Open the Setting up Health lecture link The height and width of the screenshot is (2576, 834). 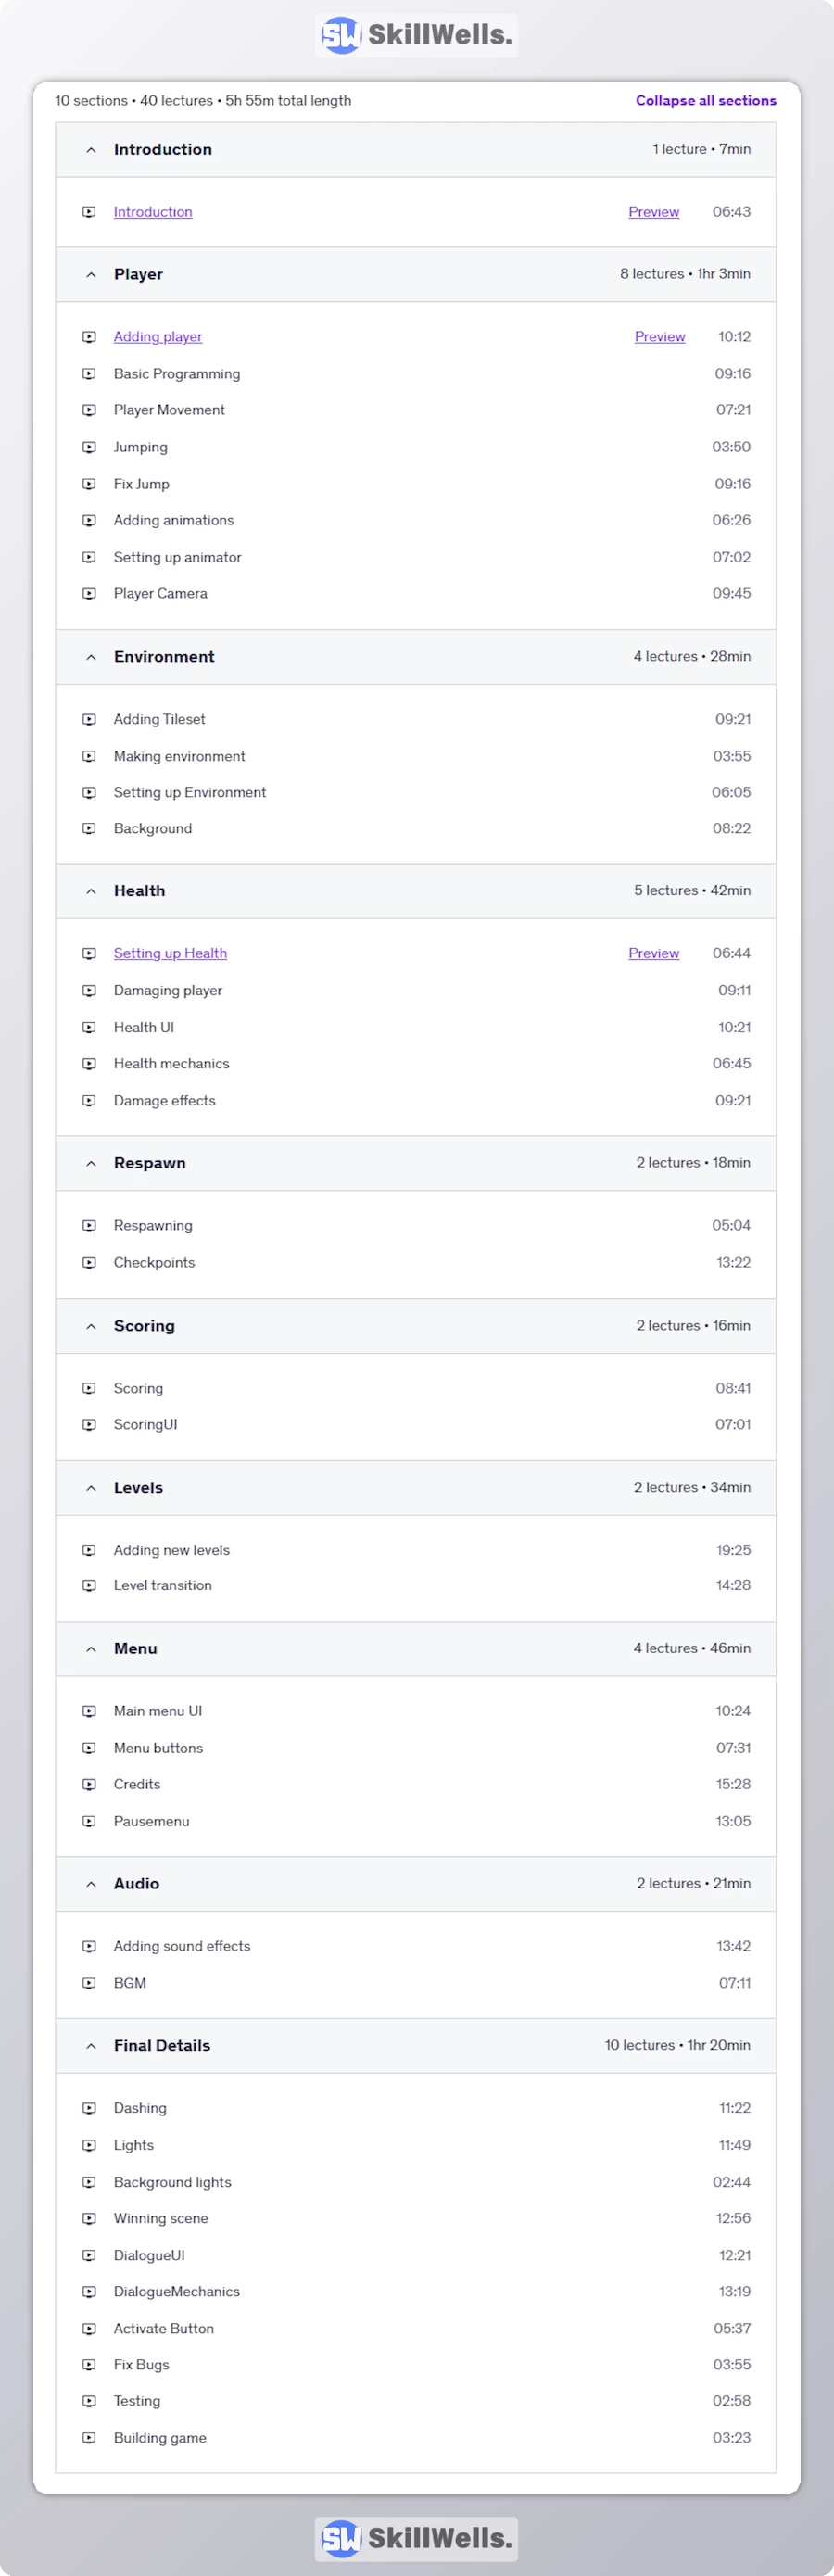(x=170, y=954)
